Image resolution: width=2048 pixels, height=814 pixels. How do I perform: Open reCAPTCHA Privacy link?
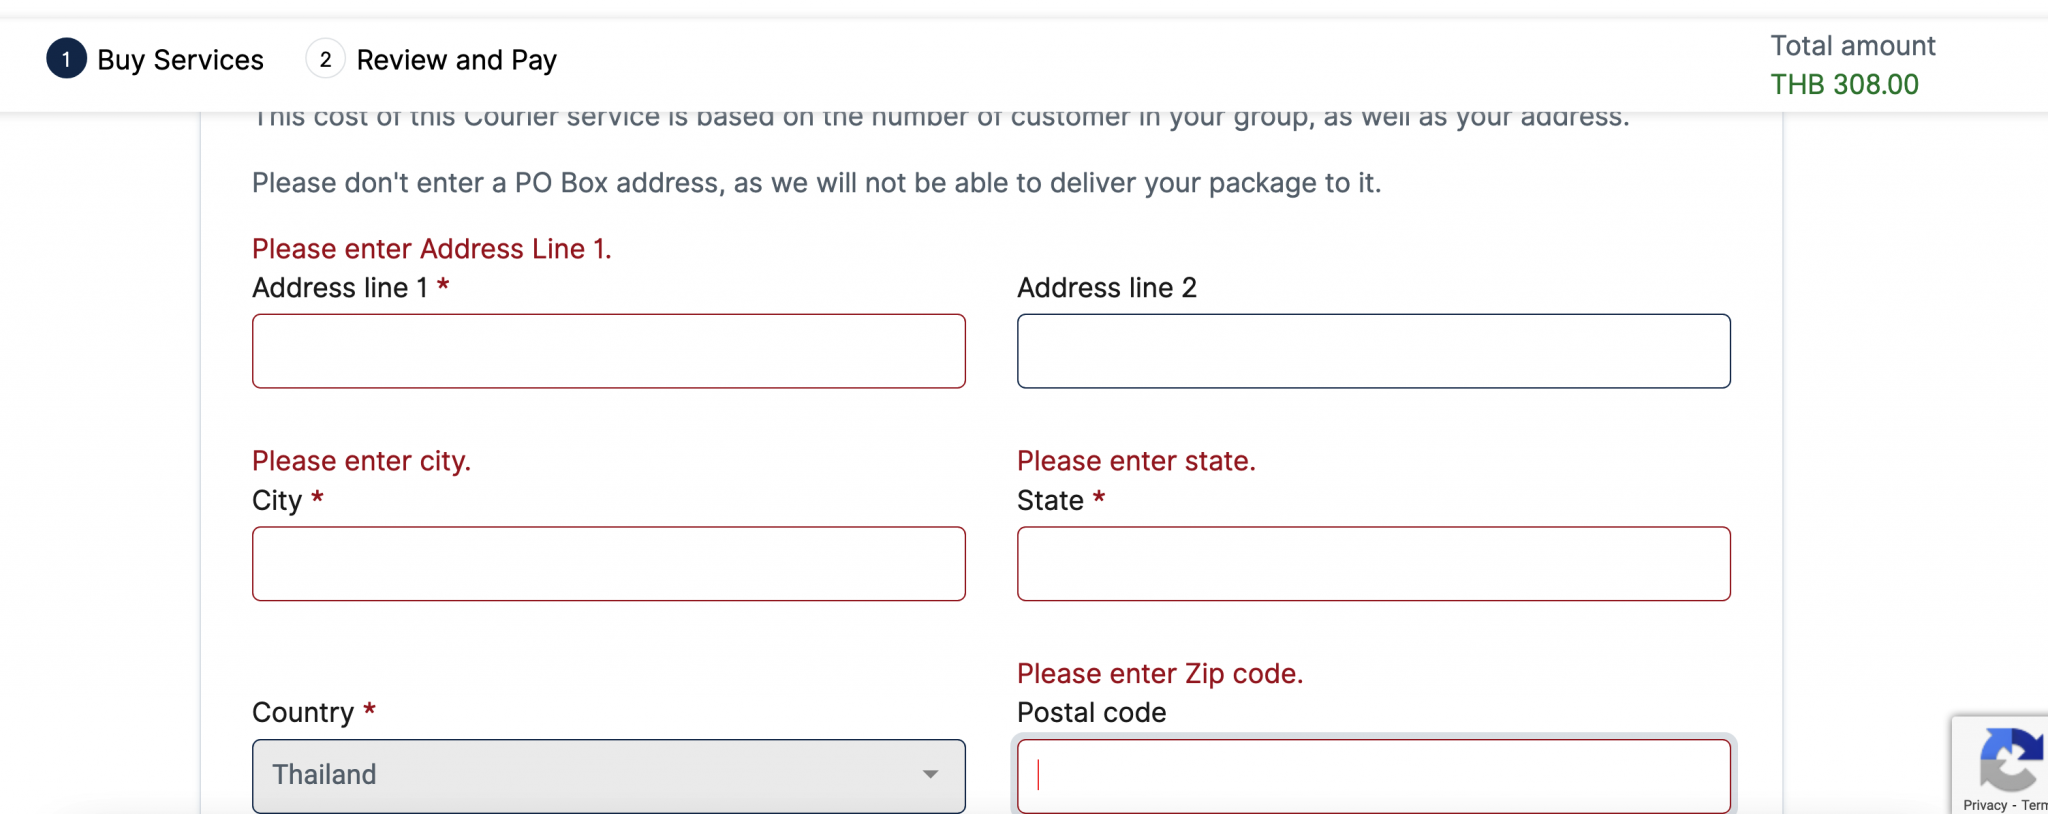1985,805
